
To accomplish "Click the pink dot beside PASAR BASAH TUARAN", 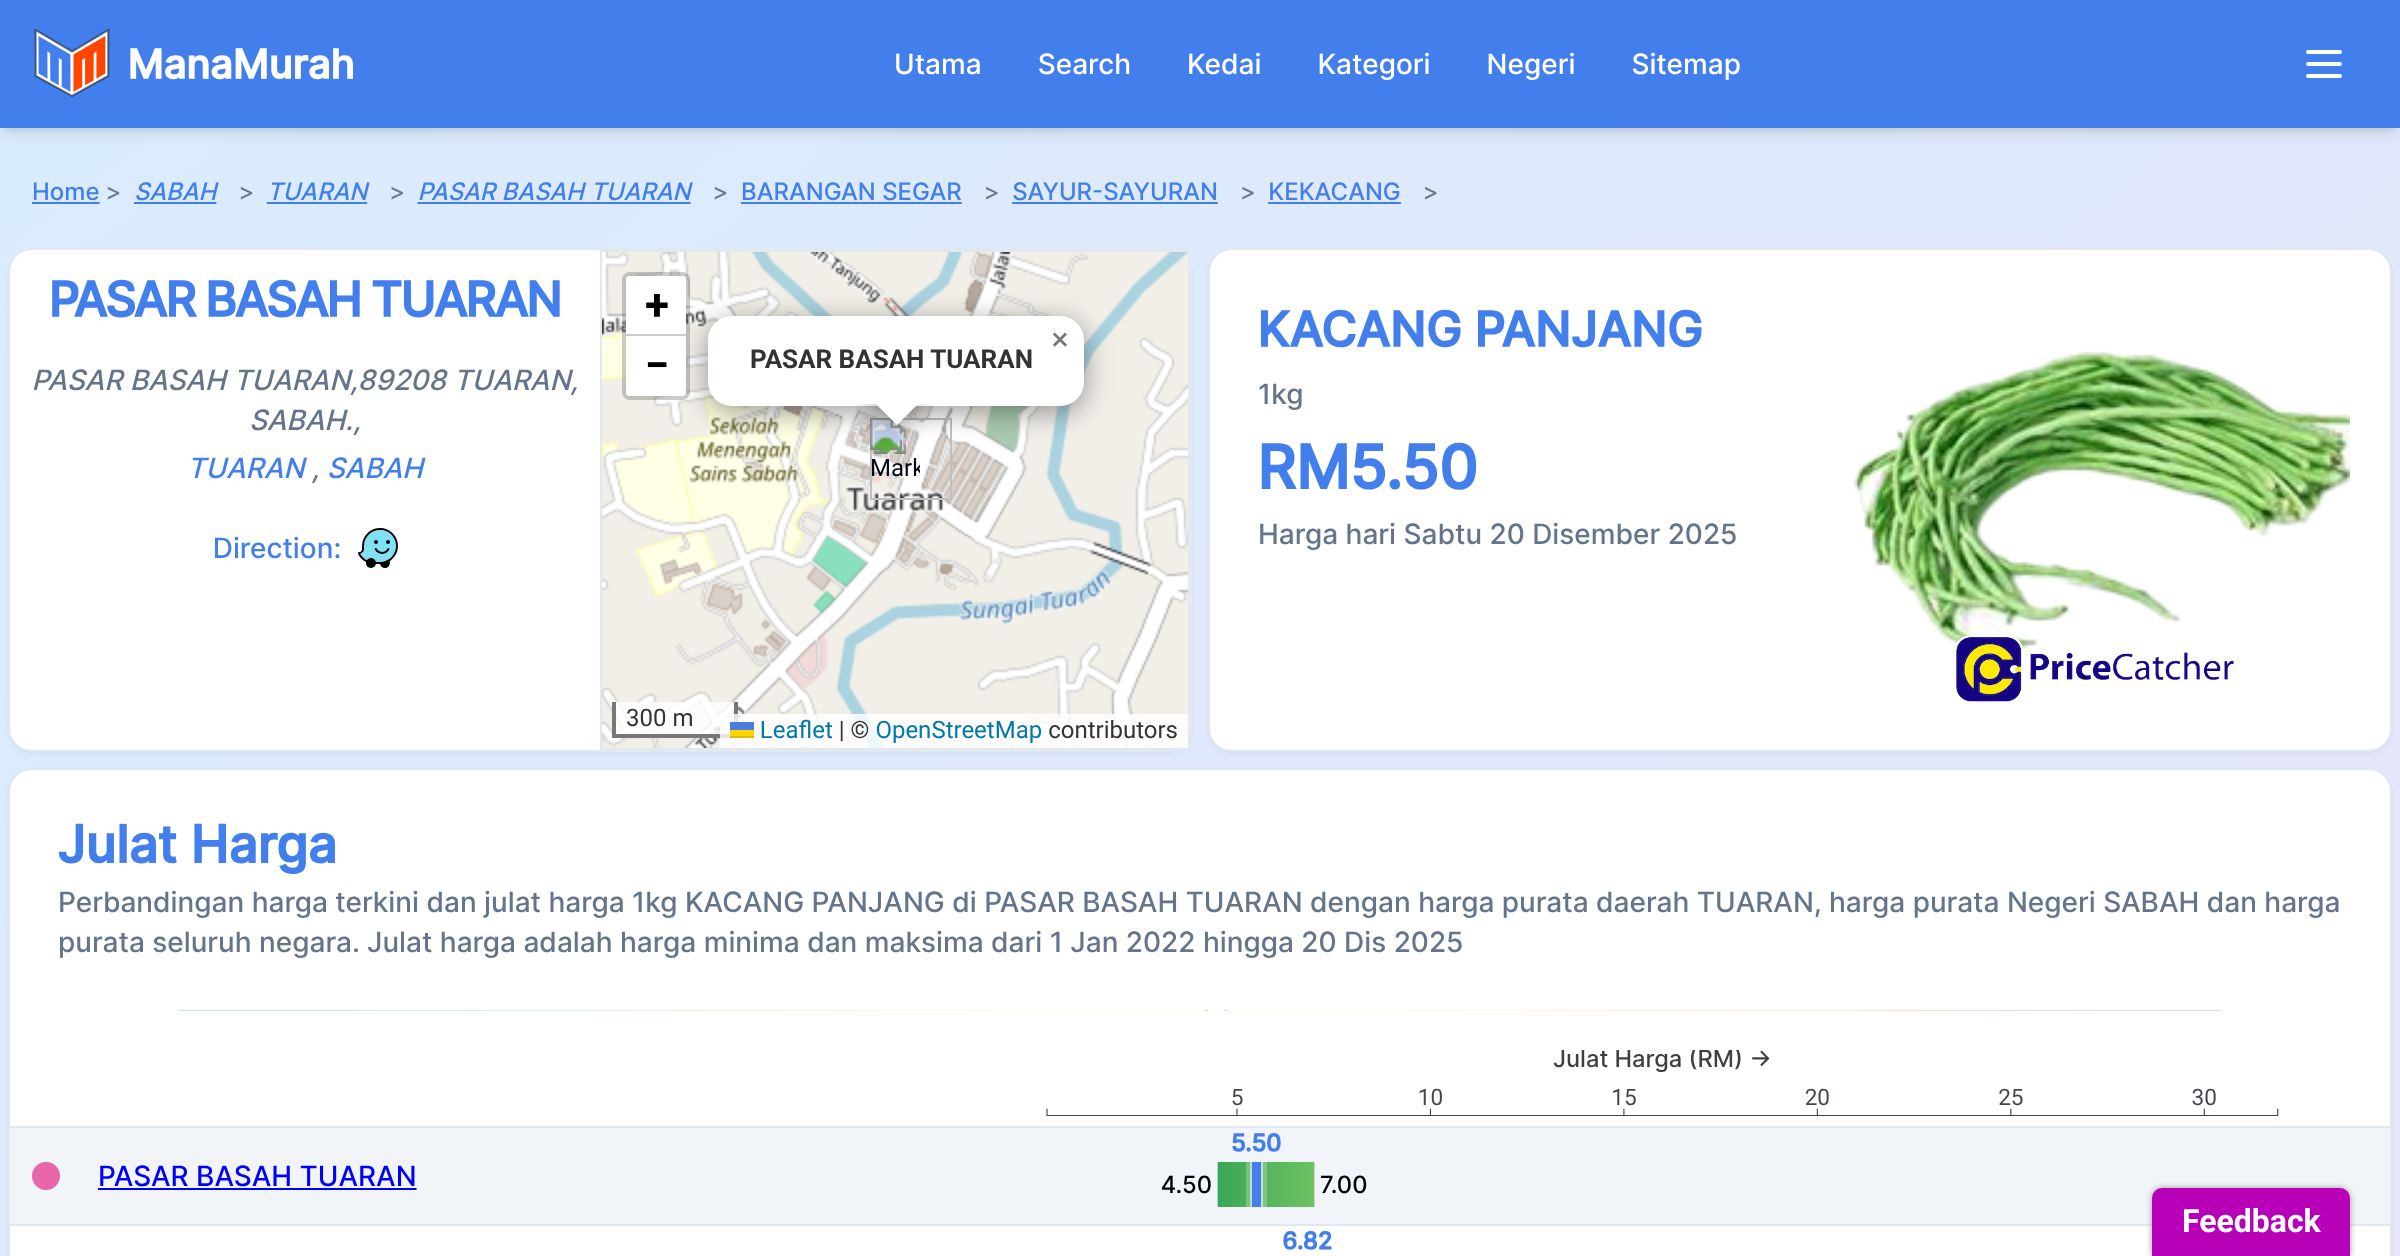I will (46, 1176).
